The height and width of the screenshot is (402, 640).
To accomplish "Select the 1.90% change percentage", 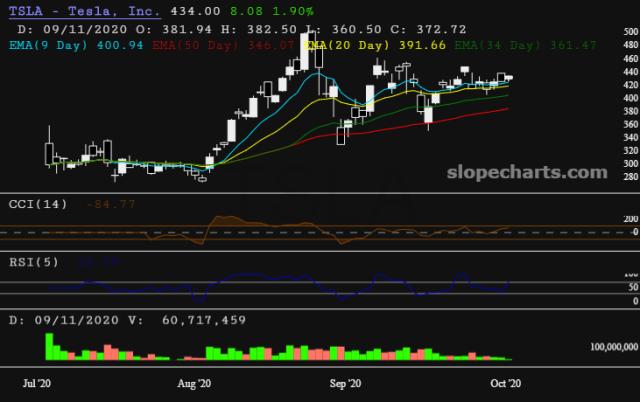I will 293,11.
